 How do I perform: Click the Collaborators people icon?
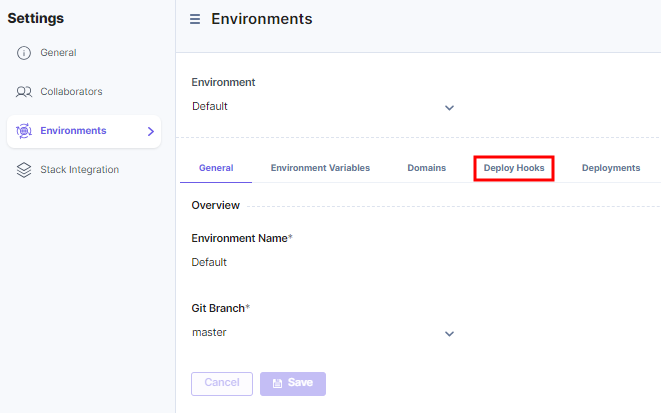point(24,92)
